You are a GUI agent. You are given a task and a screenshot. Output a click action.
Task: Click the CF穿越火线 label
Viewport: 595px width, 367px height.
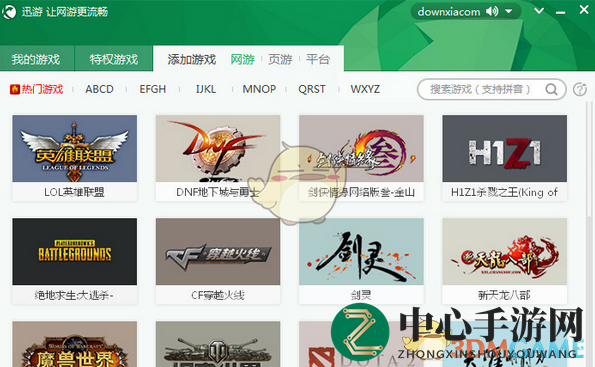[x=218, y=295]
